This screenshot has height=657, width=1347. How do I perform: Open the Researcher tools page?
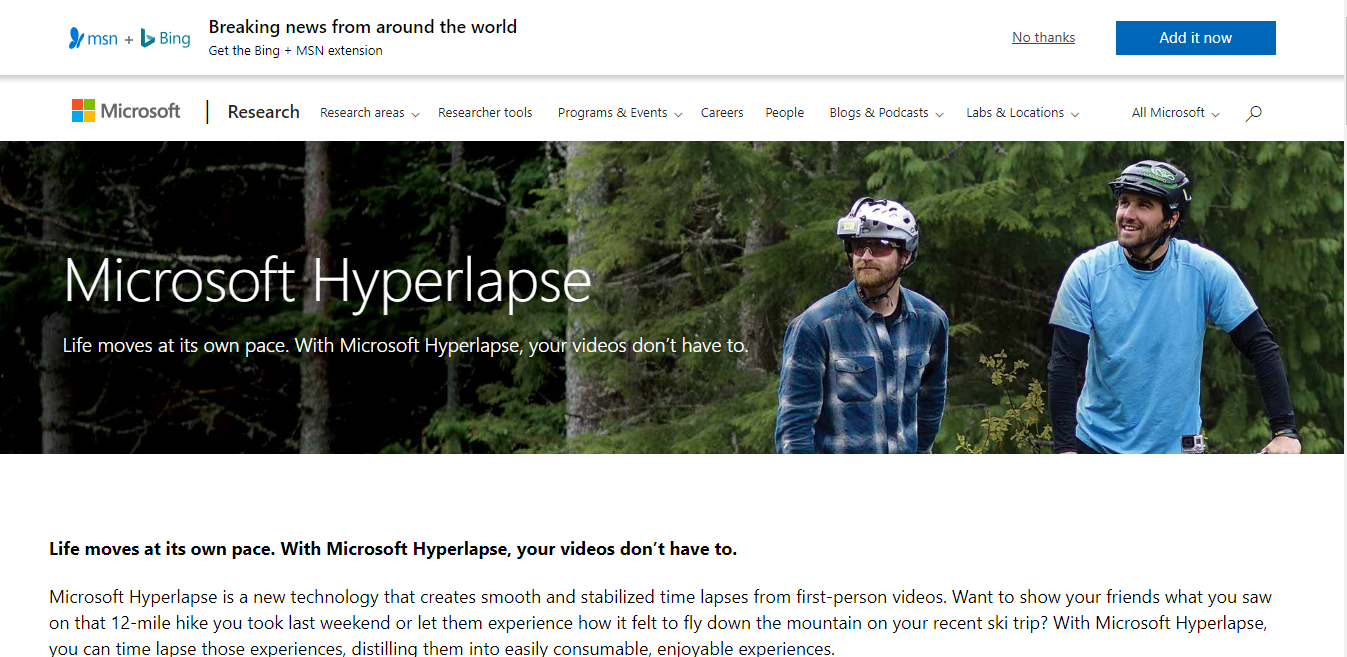485,113
